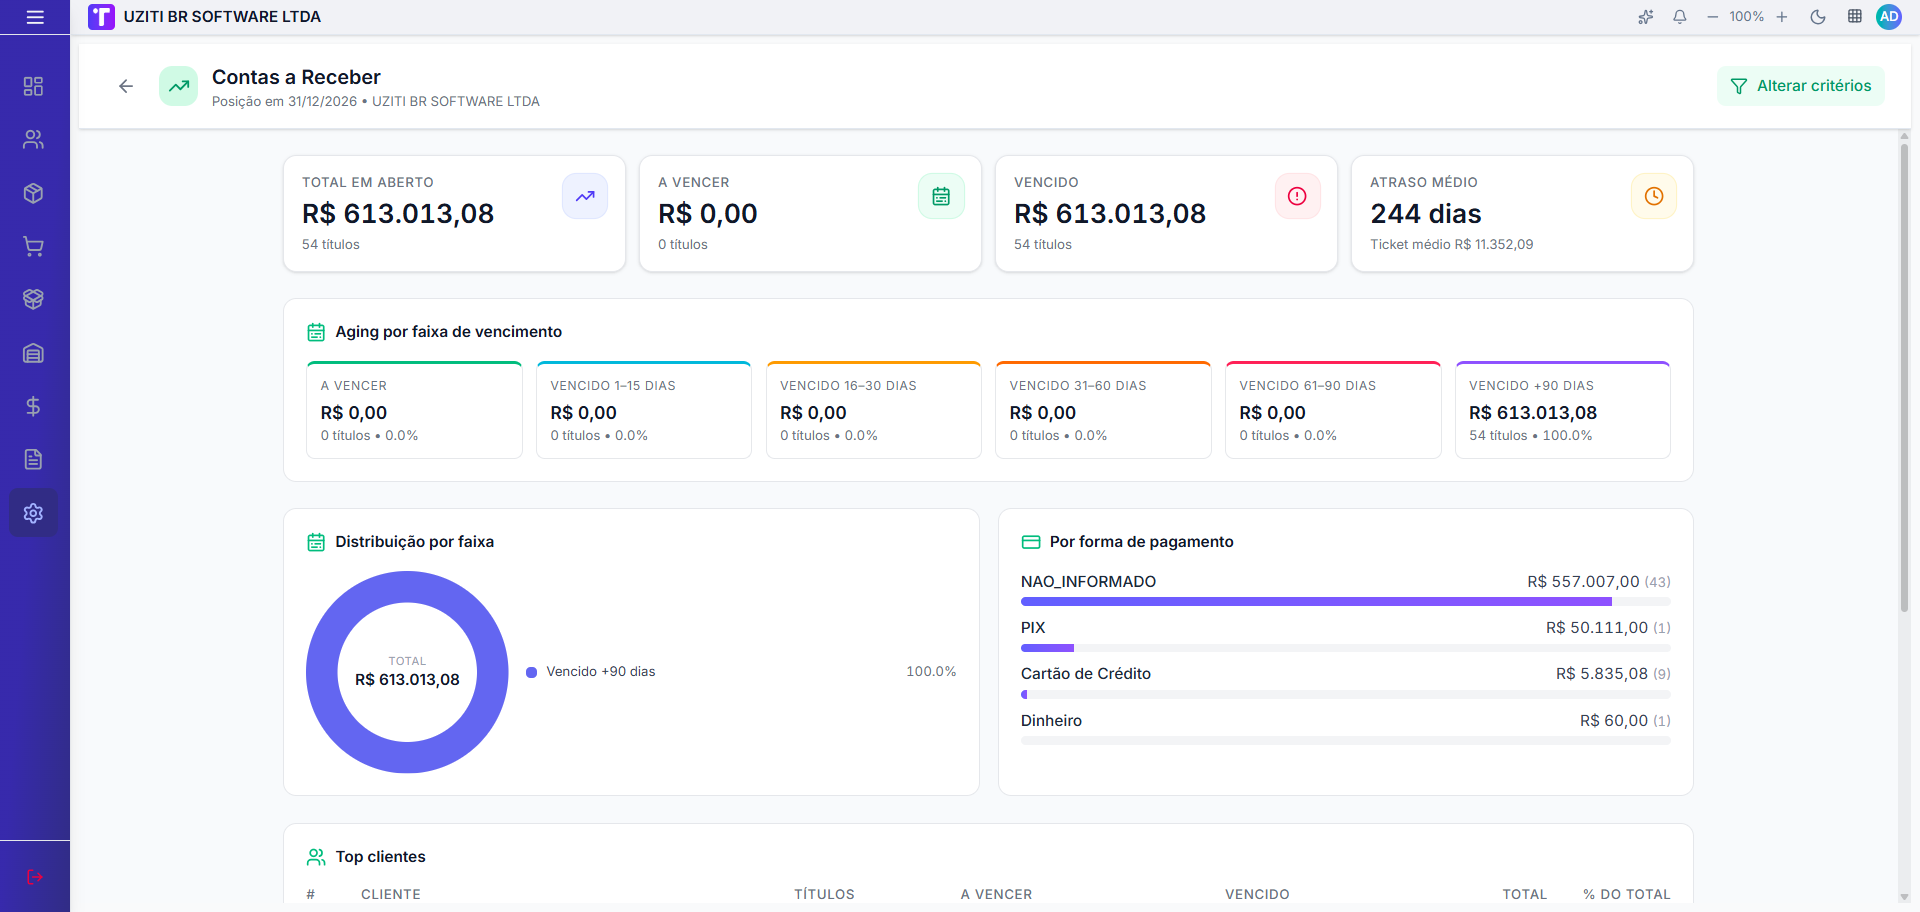Open the dashboard grid icon in sidebar
The image size is (1920, 912).
(x=33, y=86)
